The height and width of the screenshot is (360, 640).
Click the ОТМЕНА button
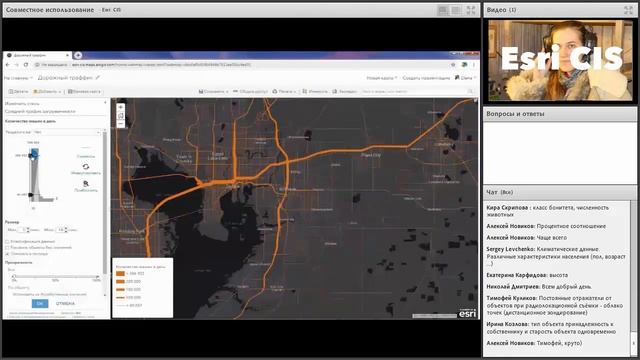65,303
